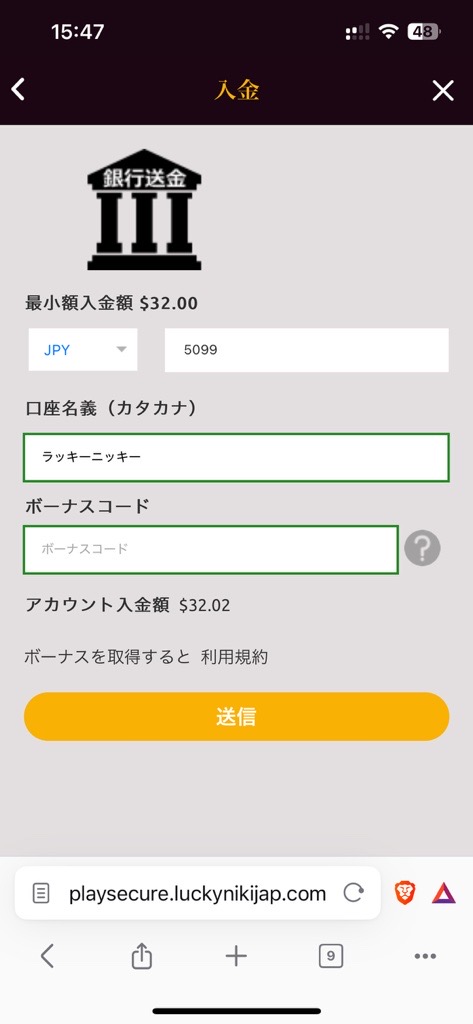Tap the bonus code help question mark
Screen dimensions: 473x1024
[422, 548]
